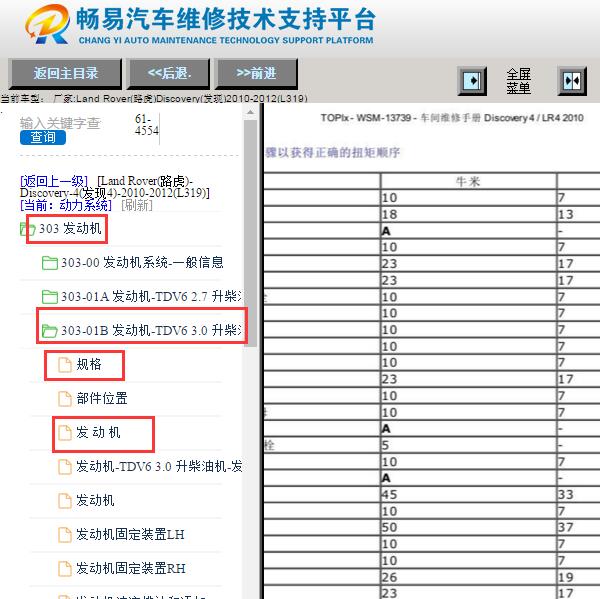
Task: Click the 刷新 refresh link
Action: (137, 205)
